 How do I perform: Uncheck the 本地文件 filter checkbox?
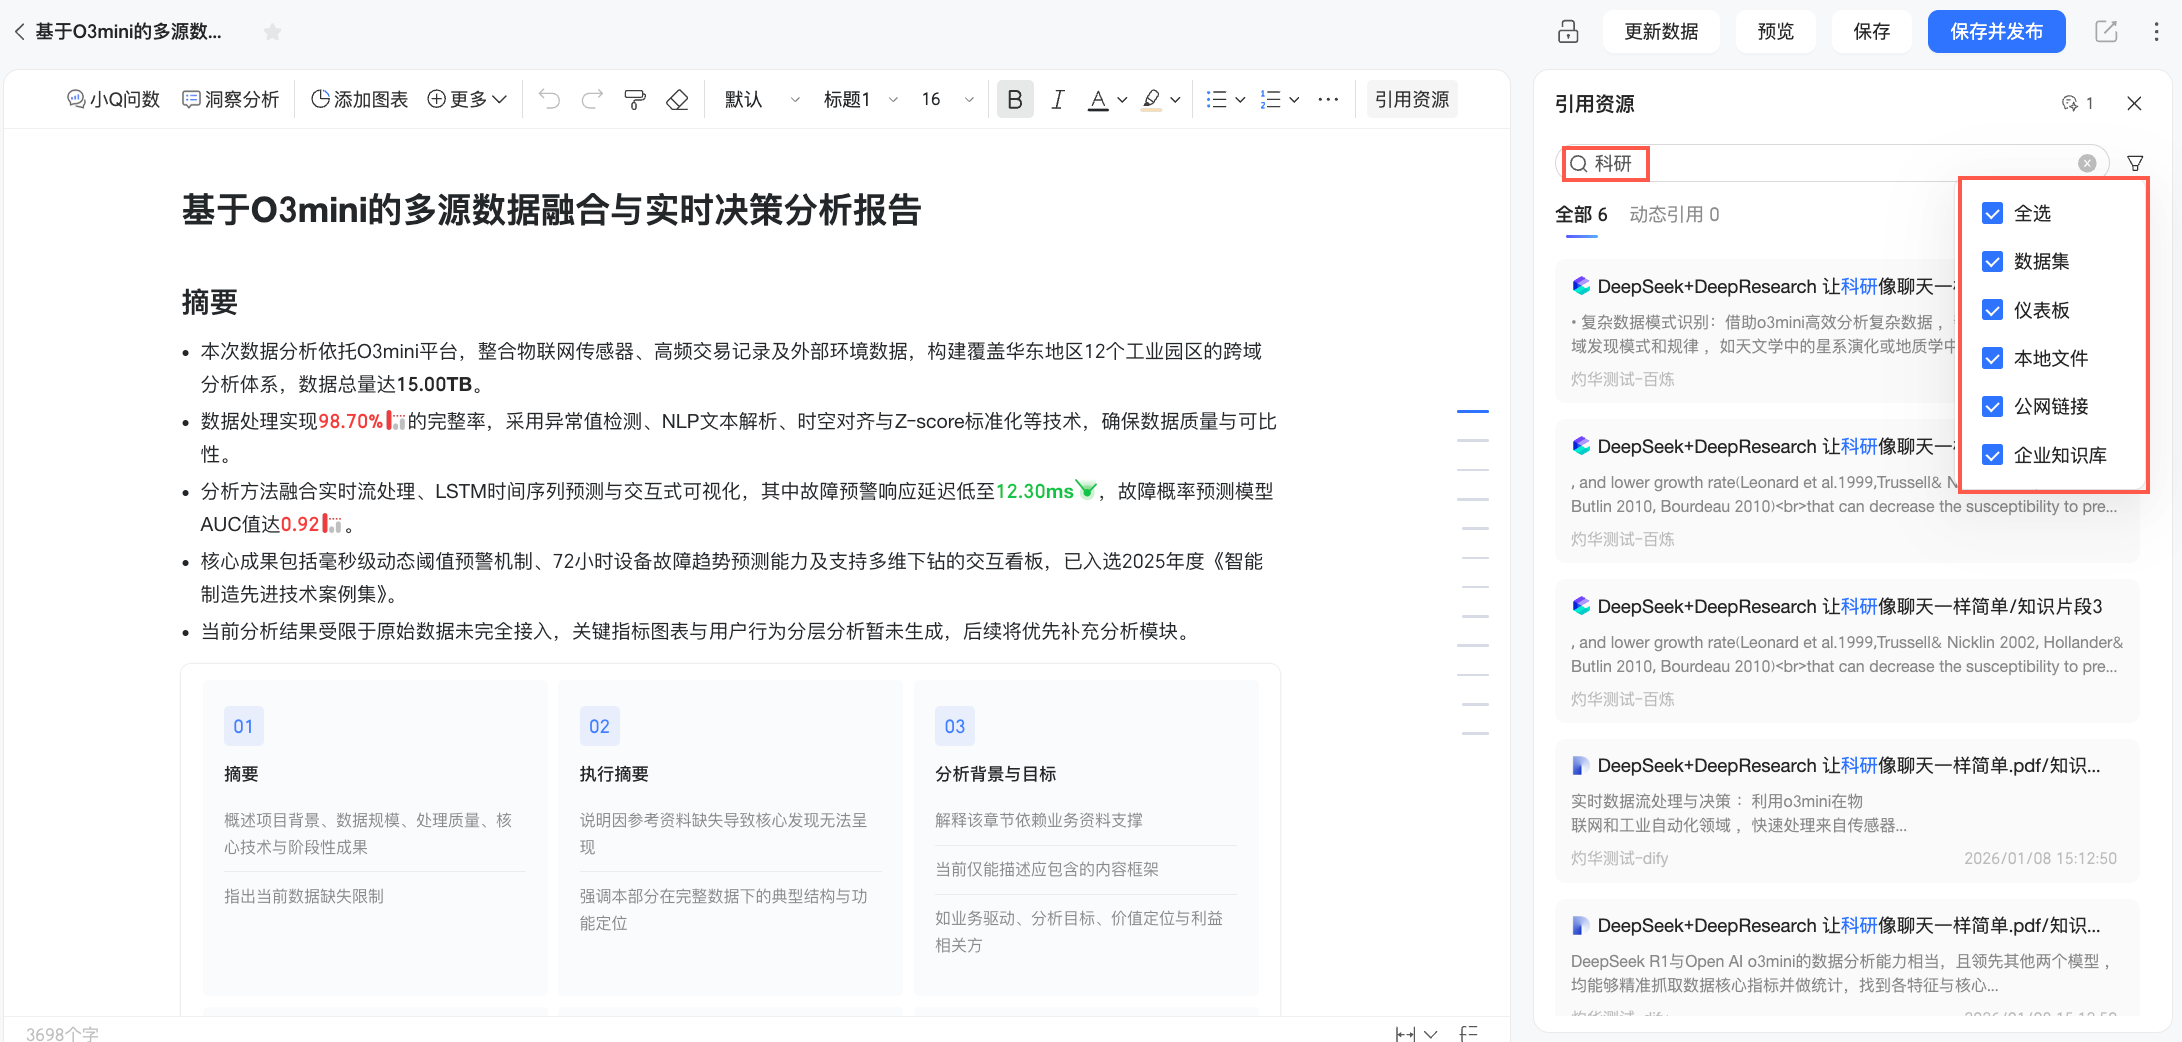click(1992, 358)
